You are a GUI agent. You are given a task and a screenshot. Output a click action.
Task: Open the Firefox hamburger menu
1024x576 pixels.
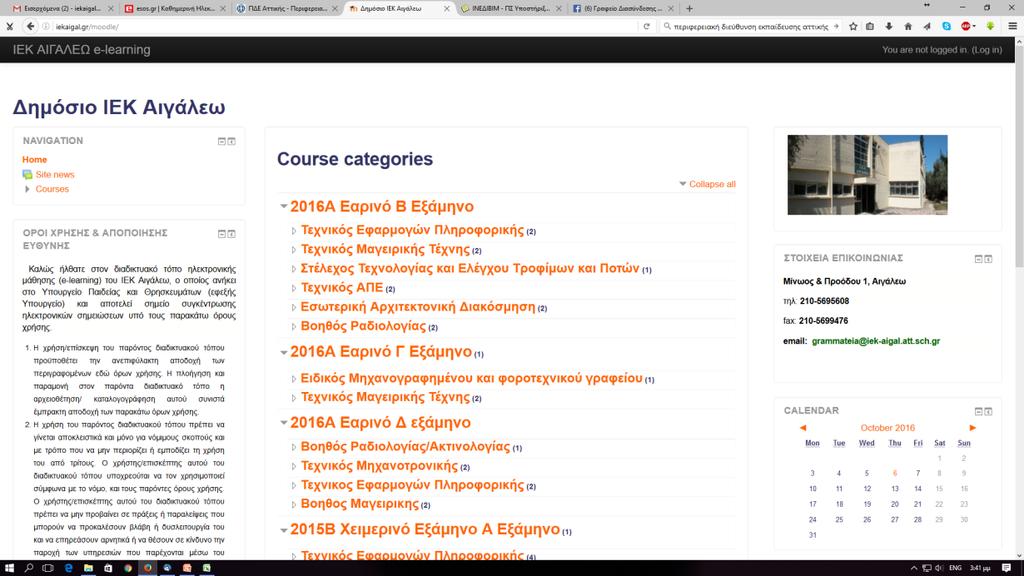1012,26
